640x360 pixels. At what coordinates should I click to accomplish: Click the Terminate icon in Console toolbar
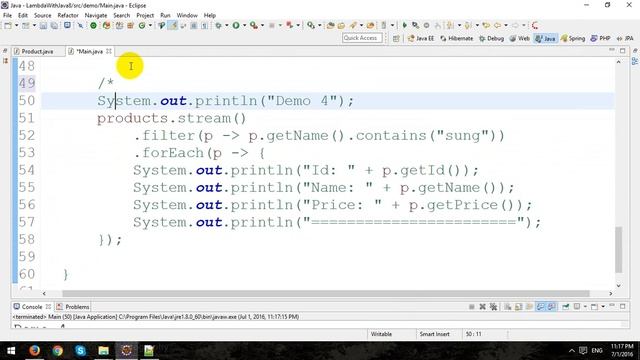471,307
